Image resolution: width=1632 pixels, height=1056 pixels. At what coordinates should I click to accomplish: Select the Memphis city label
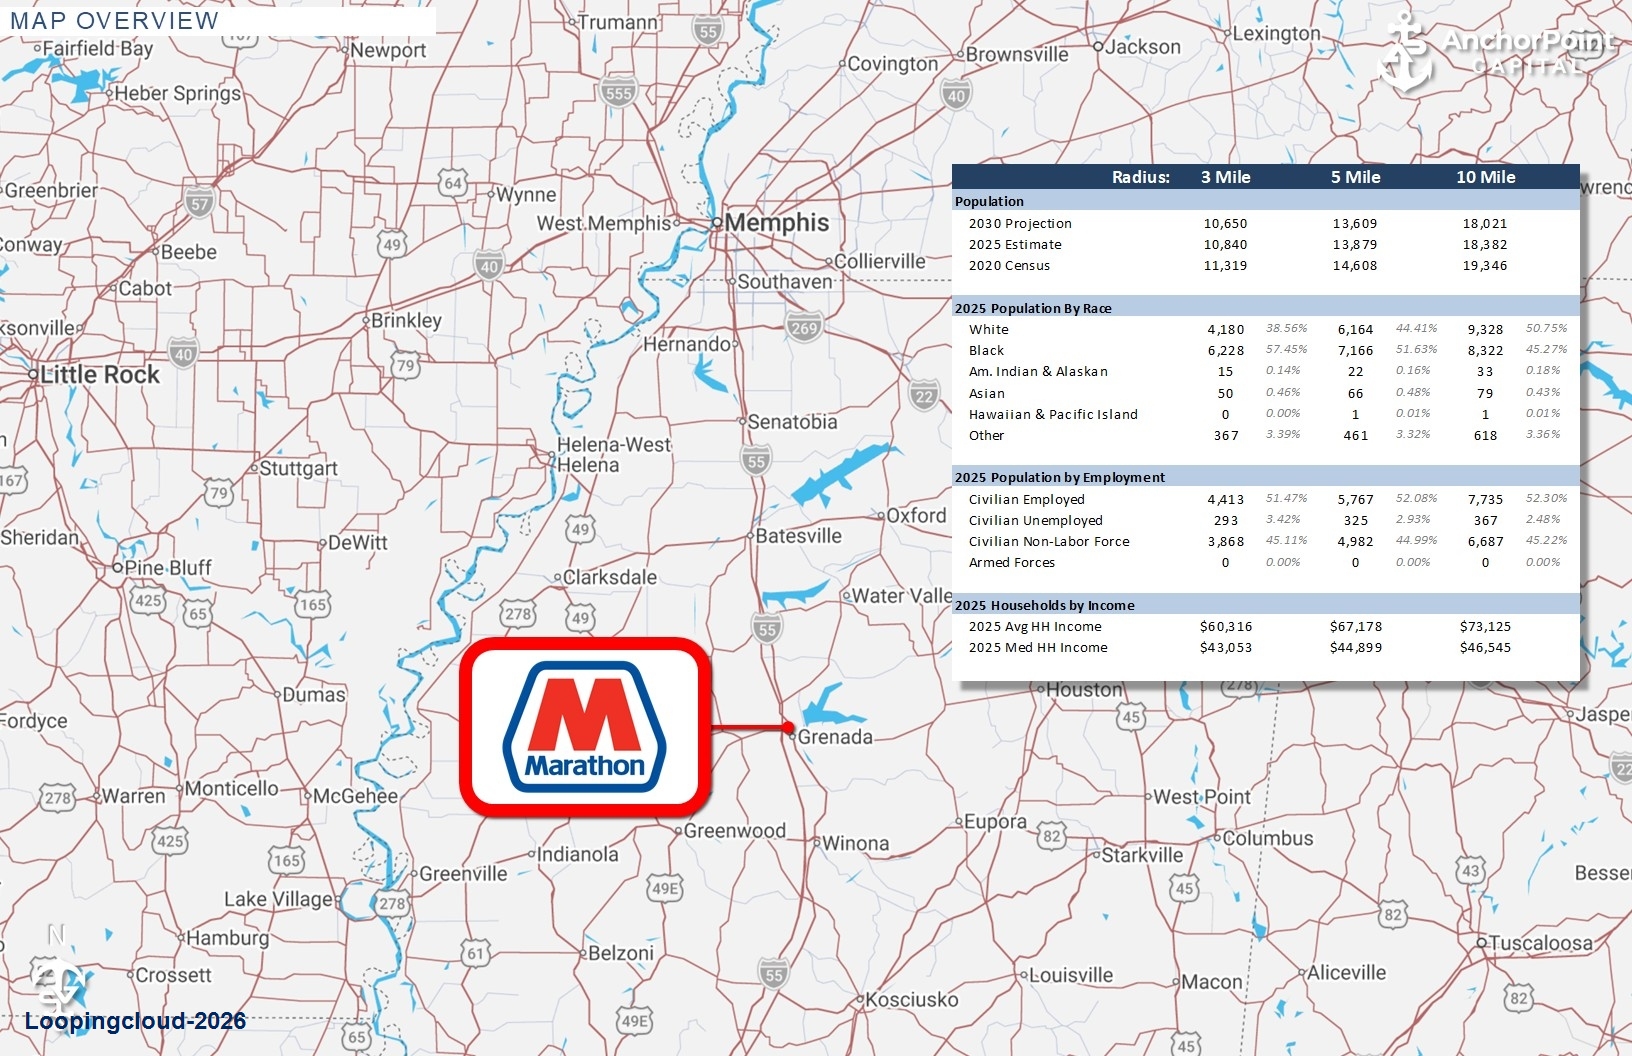tap(777, 222)
